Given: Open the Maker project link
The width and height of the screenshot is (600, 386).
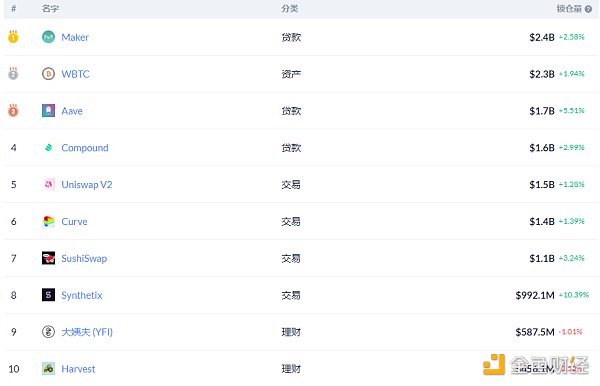Looking at the screenshot, I should pos(75,37).
